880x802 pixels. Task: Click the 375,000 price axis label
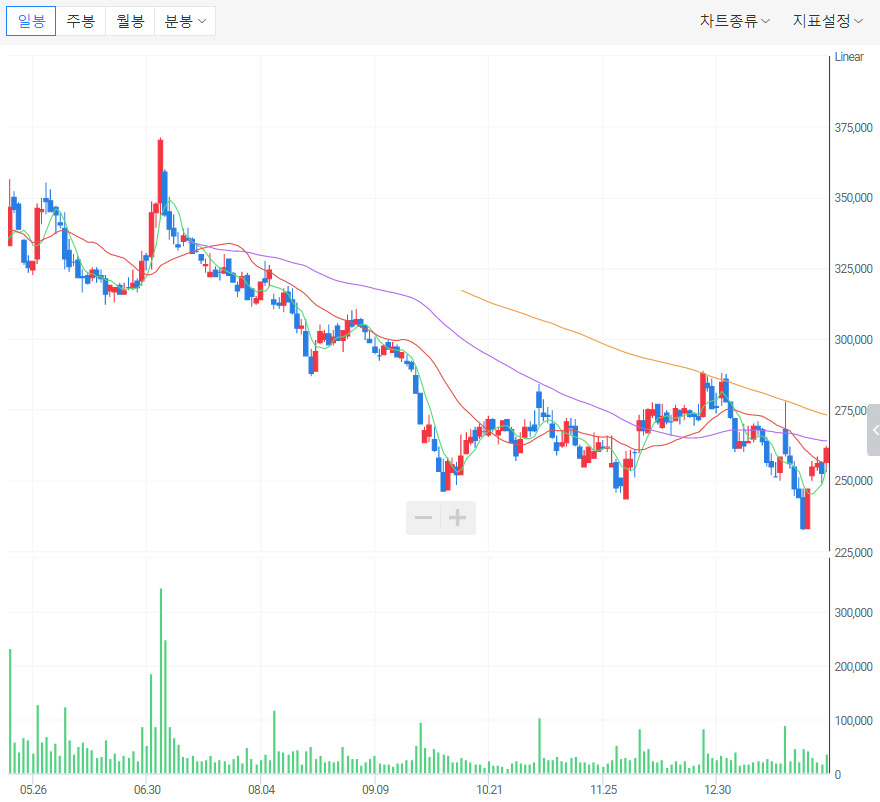tap(853, 128)
